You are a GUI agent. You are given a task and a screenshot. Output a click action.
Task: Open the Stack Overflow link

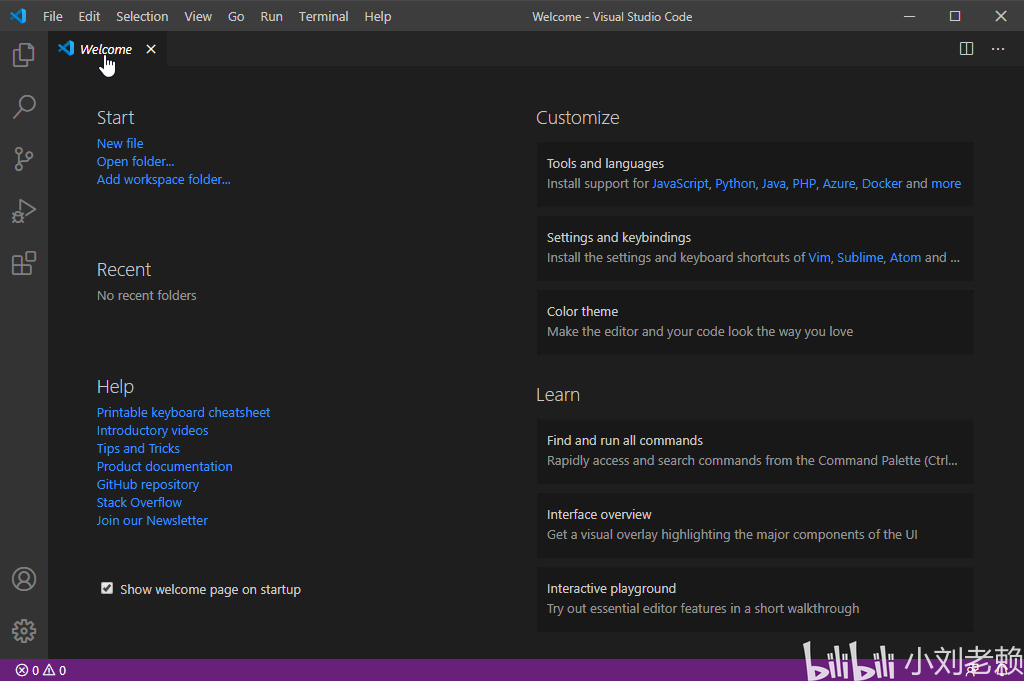point(139,502)
